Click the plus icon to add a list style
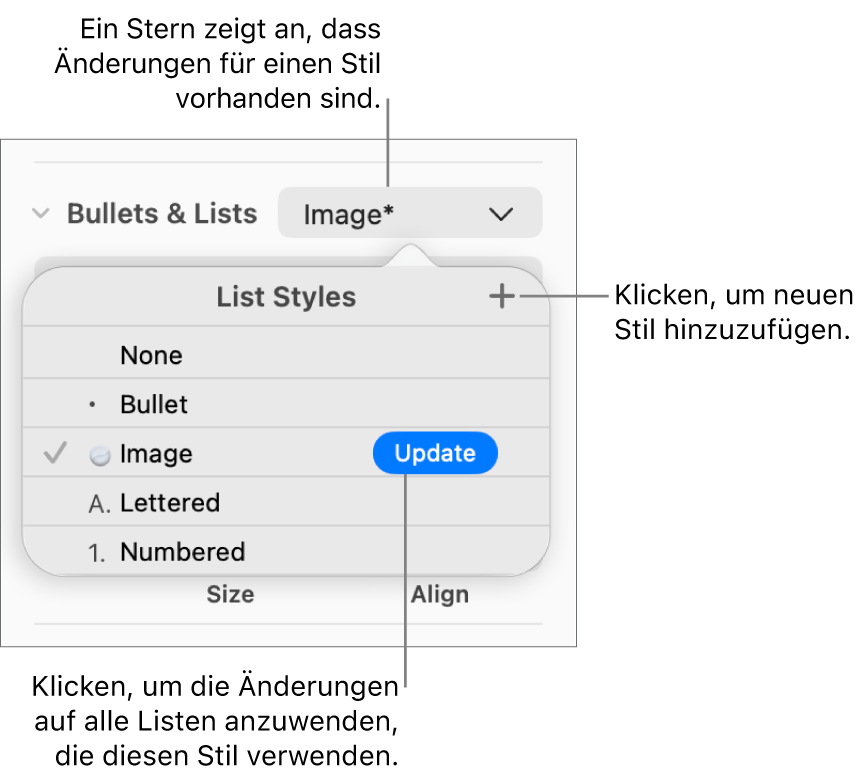Viewport: 868px width, 780px height. point(502,296)
